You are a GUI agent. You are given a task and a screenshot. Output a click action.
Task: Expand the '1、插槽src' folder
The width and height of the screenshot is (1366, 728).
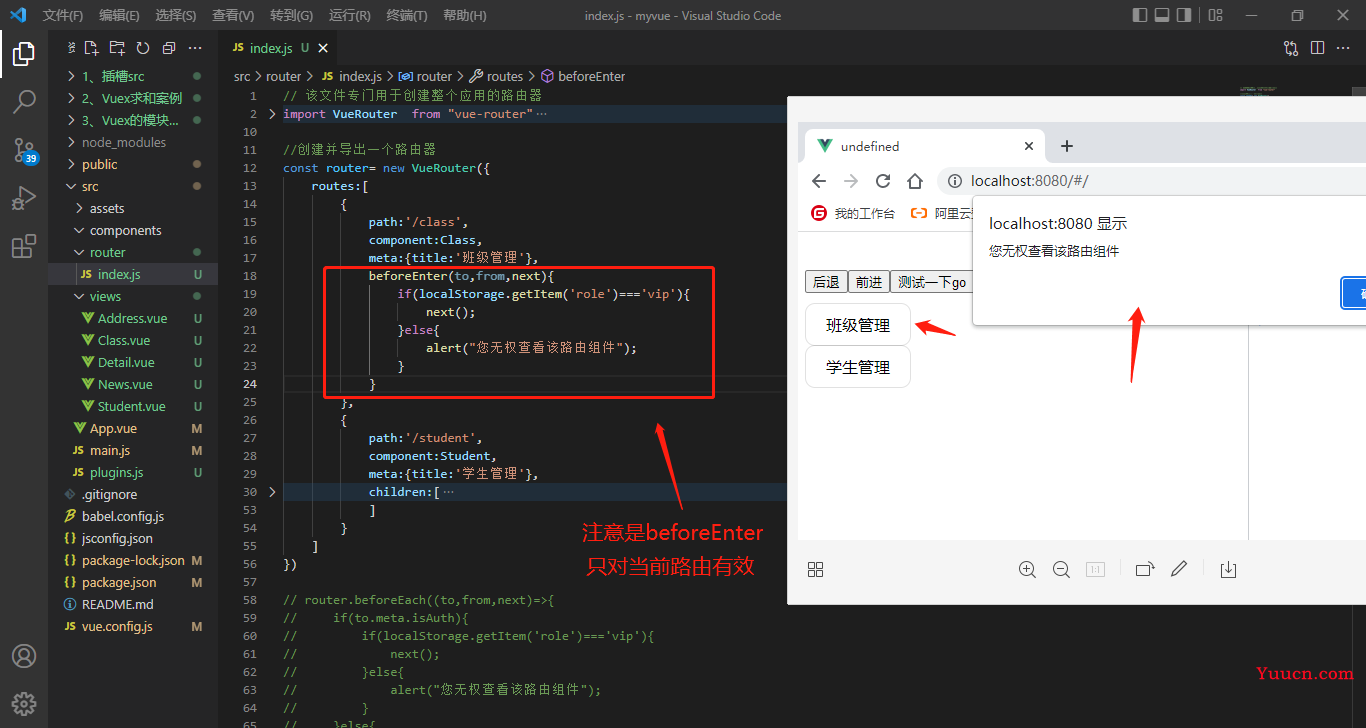pyautogui.click(x=133, y=76)
